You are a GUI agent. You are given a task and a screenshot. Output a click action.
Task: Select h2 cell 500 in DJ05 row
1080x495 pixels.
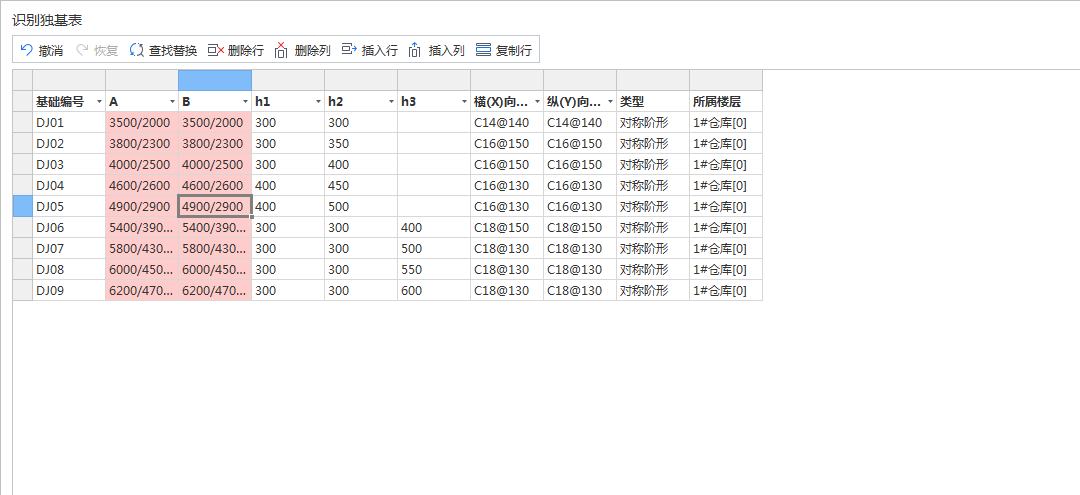pyautogui.click(x=361, y=207)
